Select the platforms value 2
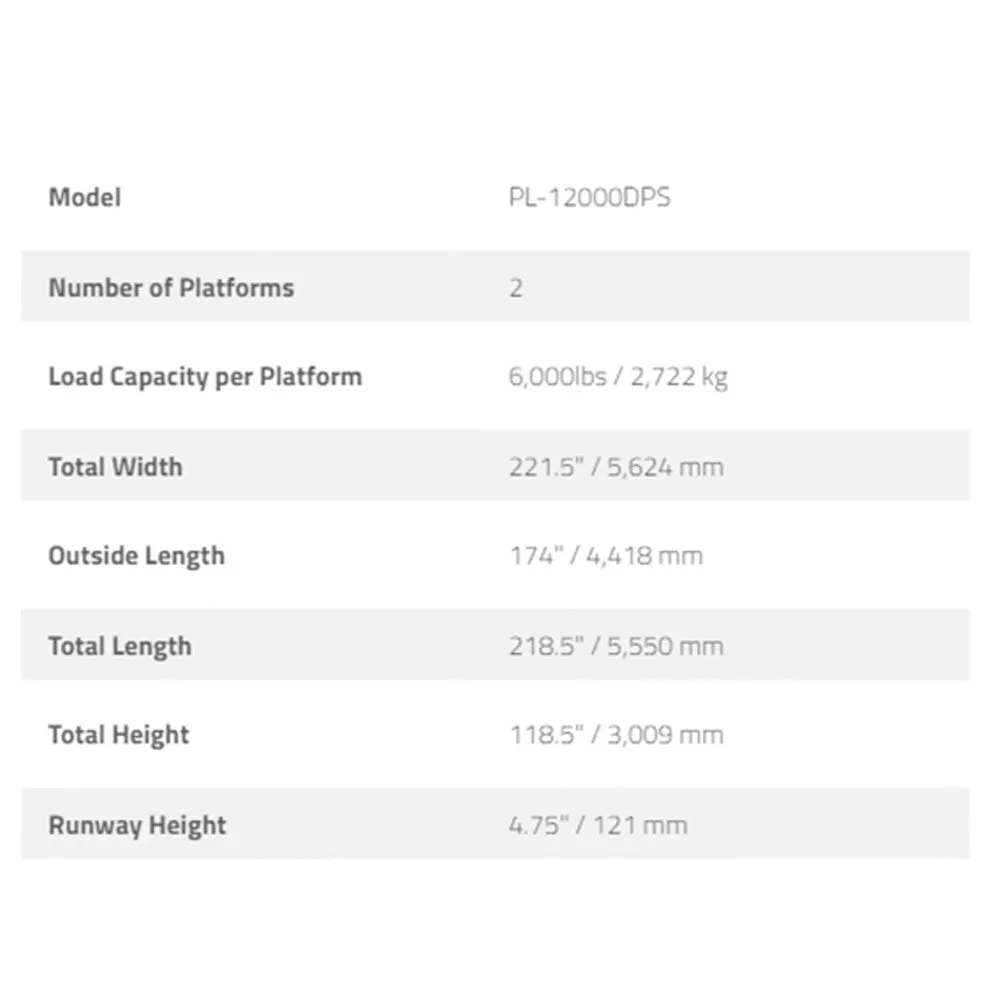Viewport: 1000px width, 1000px height. click(x=516, y=288)
